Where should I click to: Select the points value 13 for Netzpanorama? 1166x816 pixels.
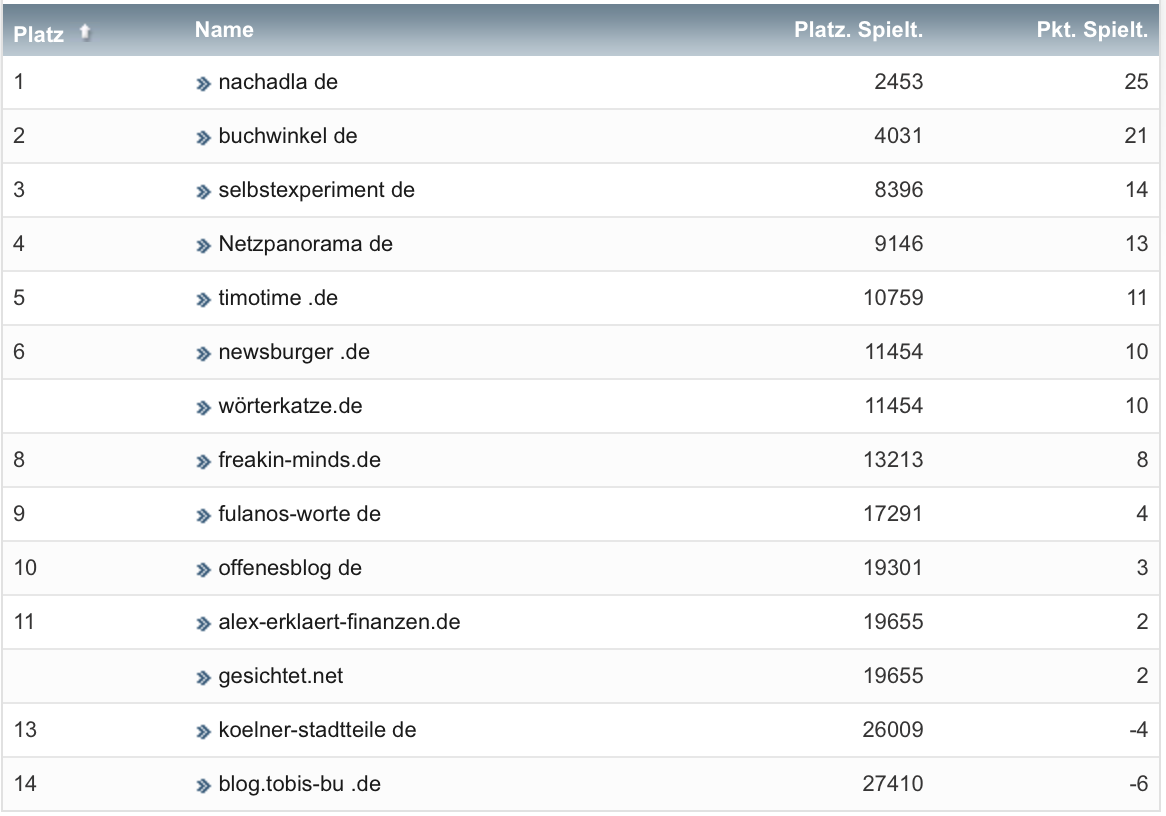click(x=1136, y=244)
